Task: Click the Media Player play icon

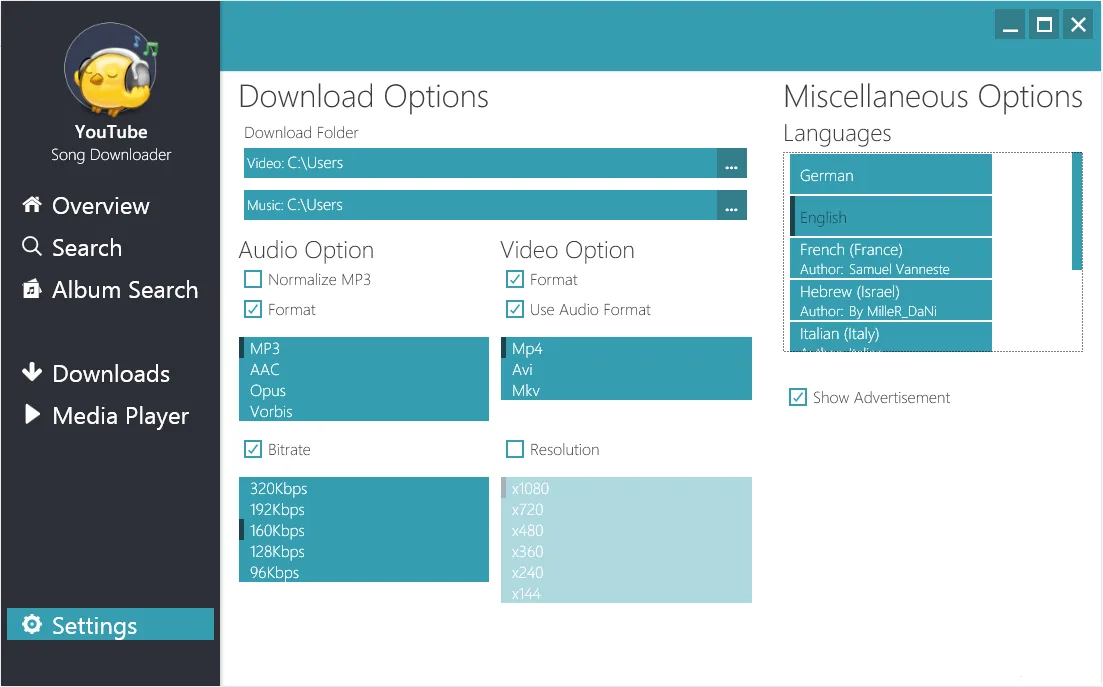Action: (32, 415)
